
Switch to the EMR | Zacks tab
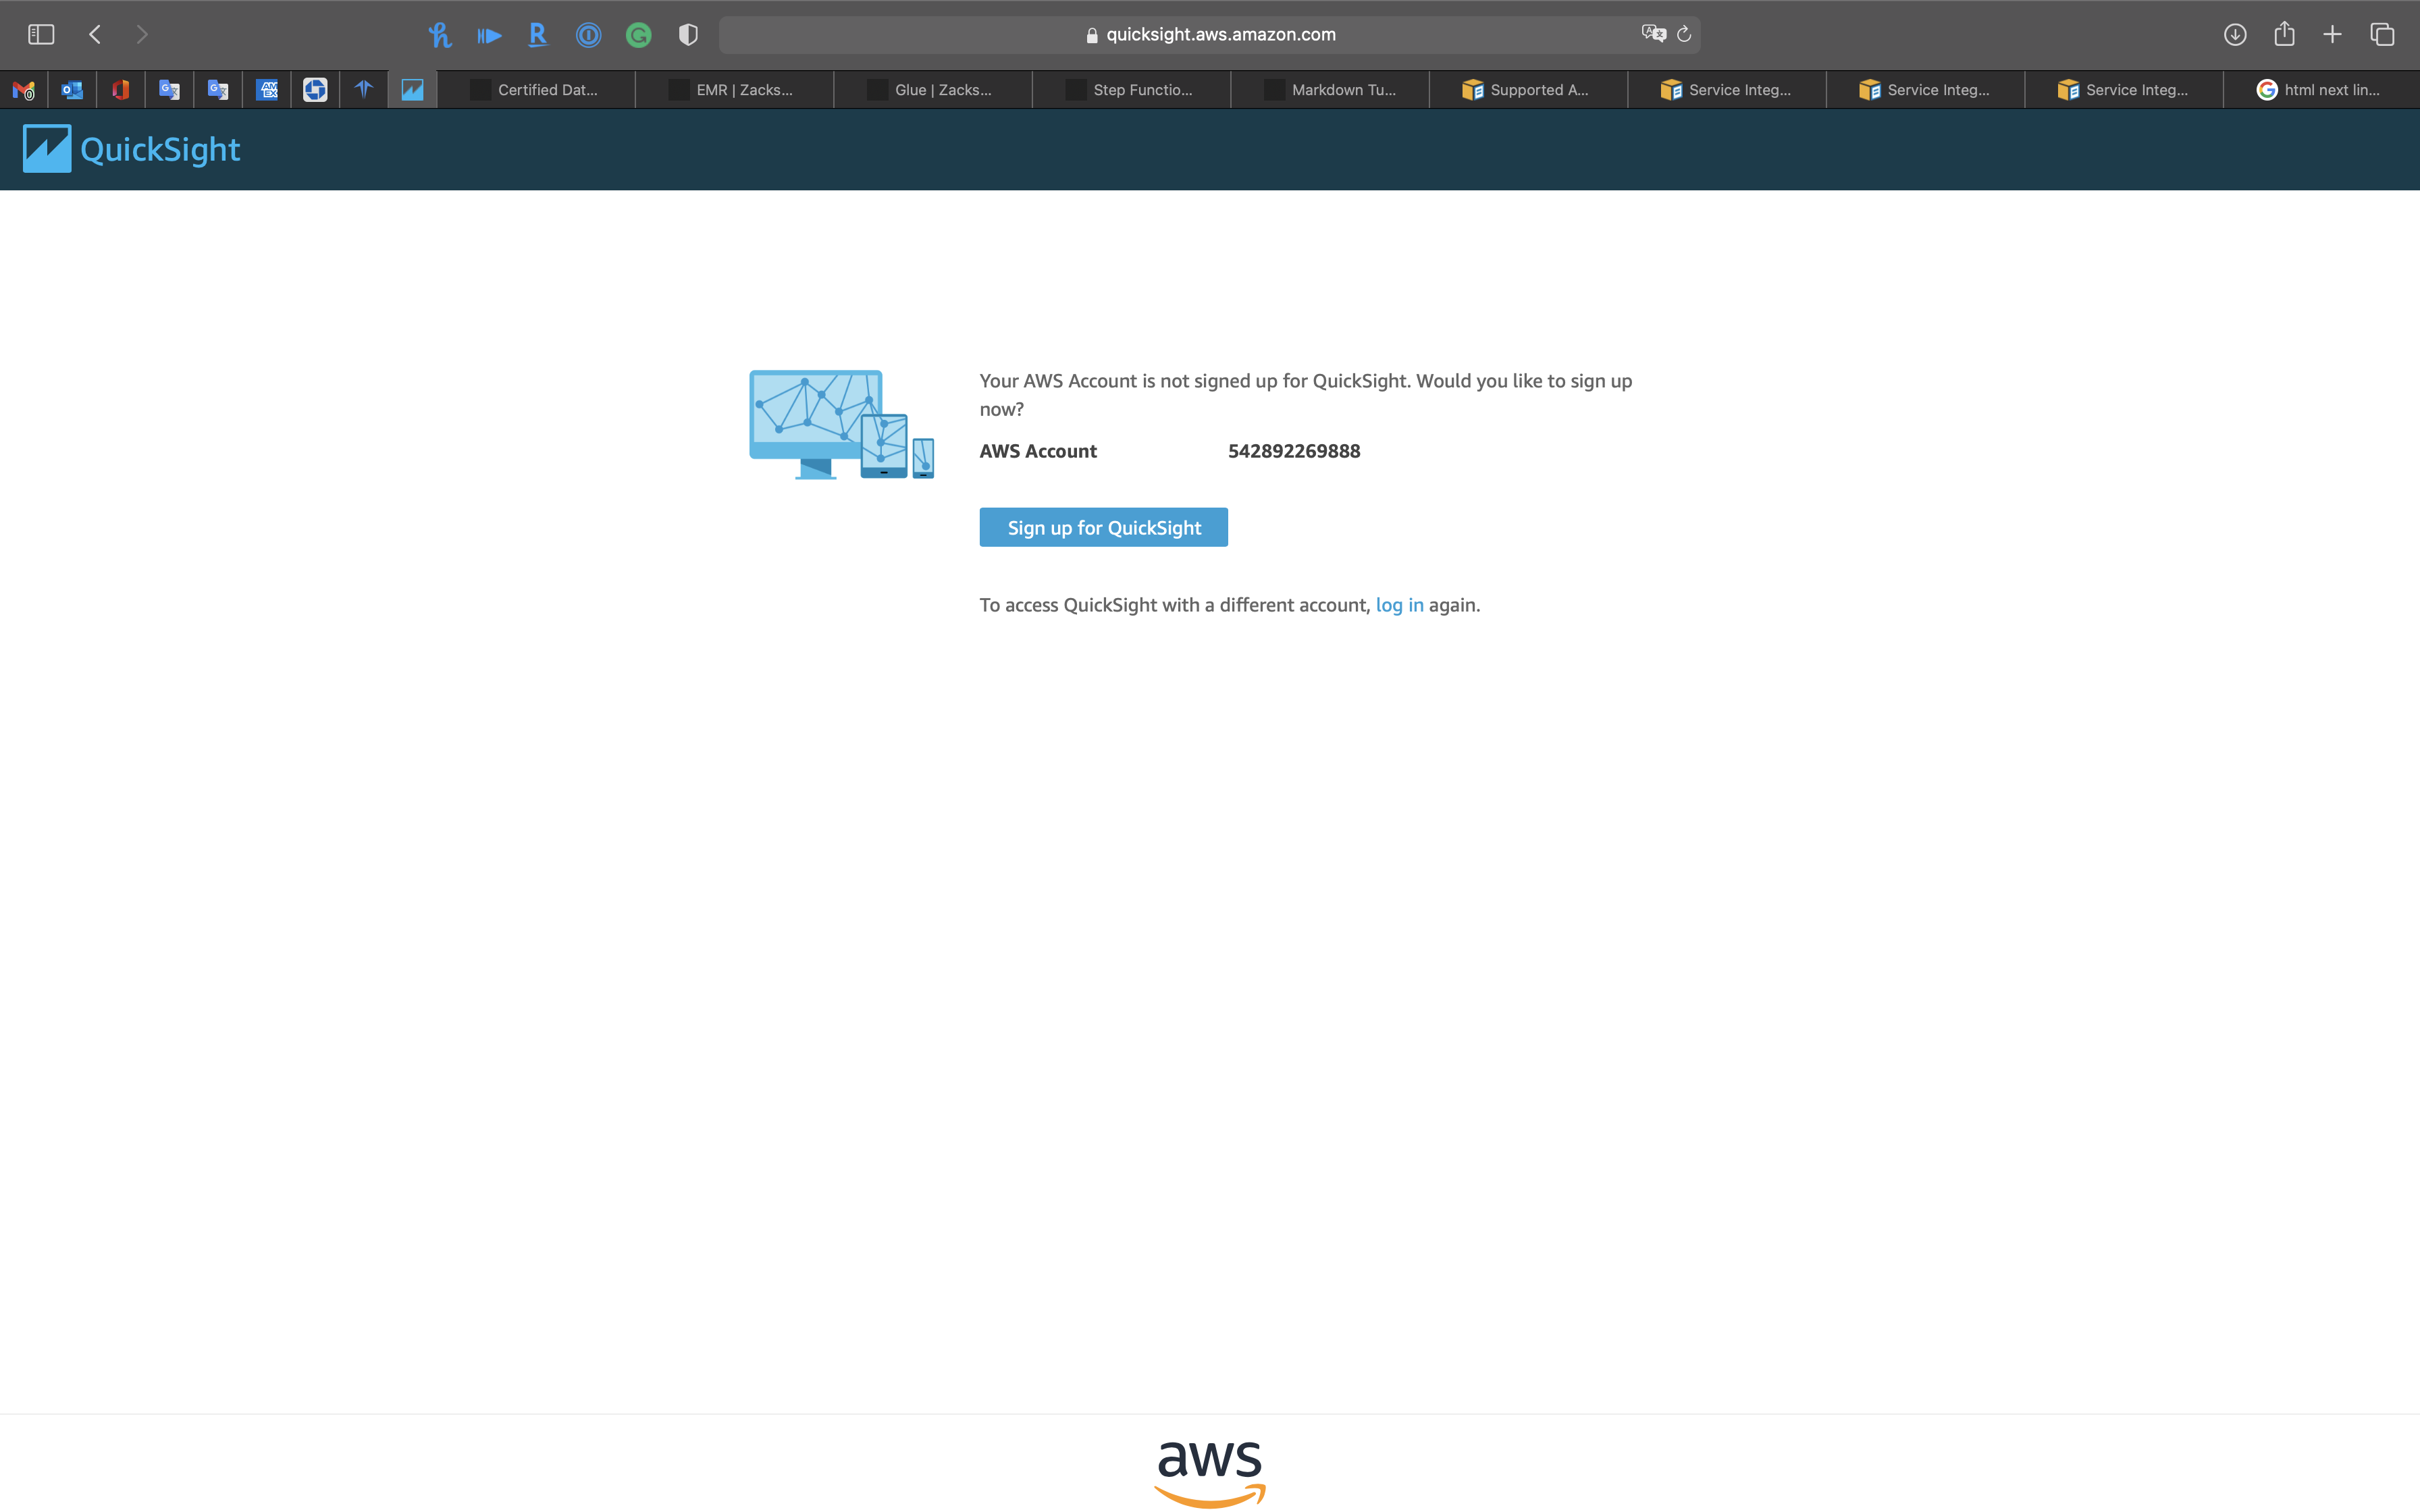click(x=734, y=90)
